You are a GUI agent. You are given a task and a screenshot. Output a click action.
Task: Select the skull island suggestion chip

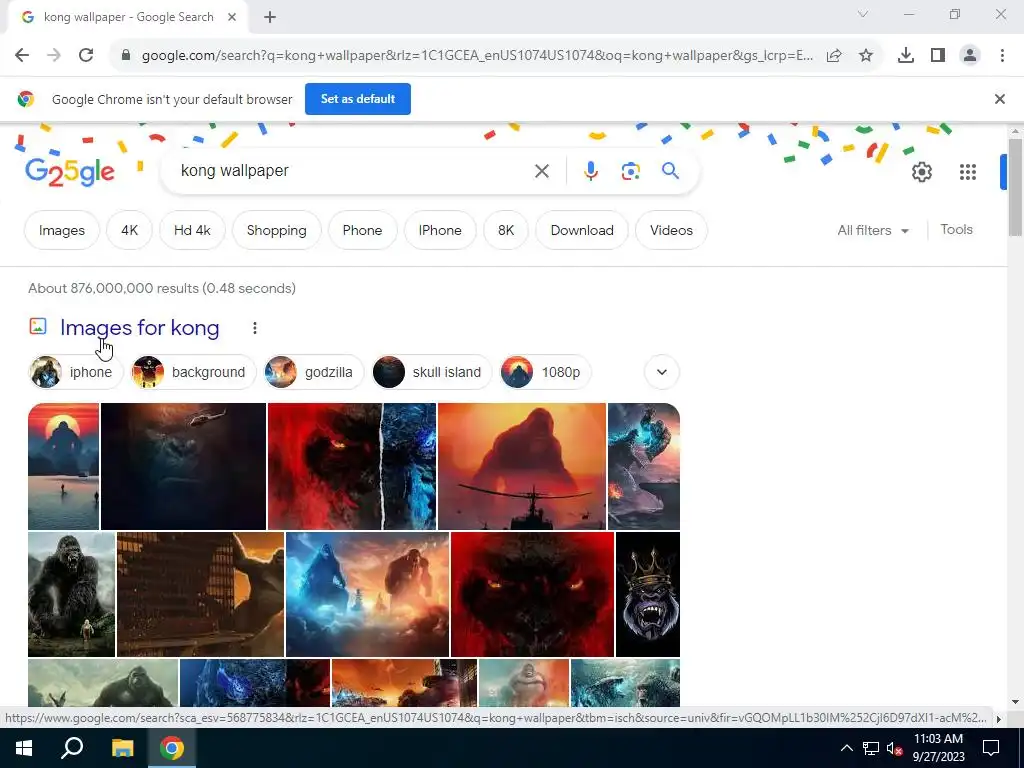[432, 372]
